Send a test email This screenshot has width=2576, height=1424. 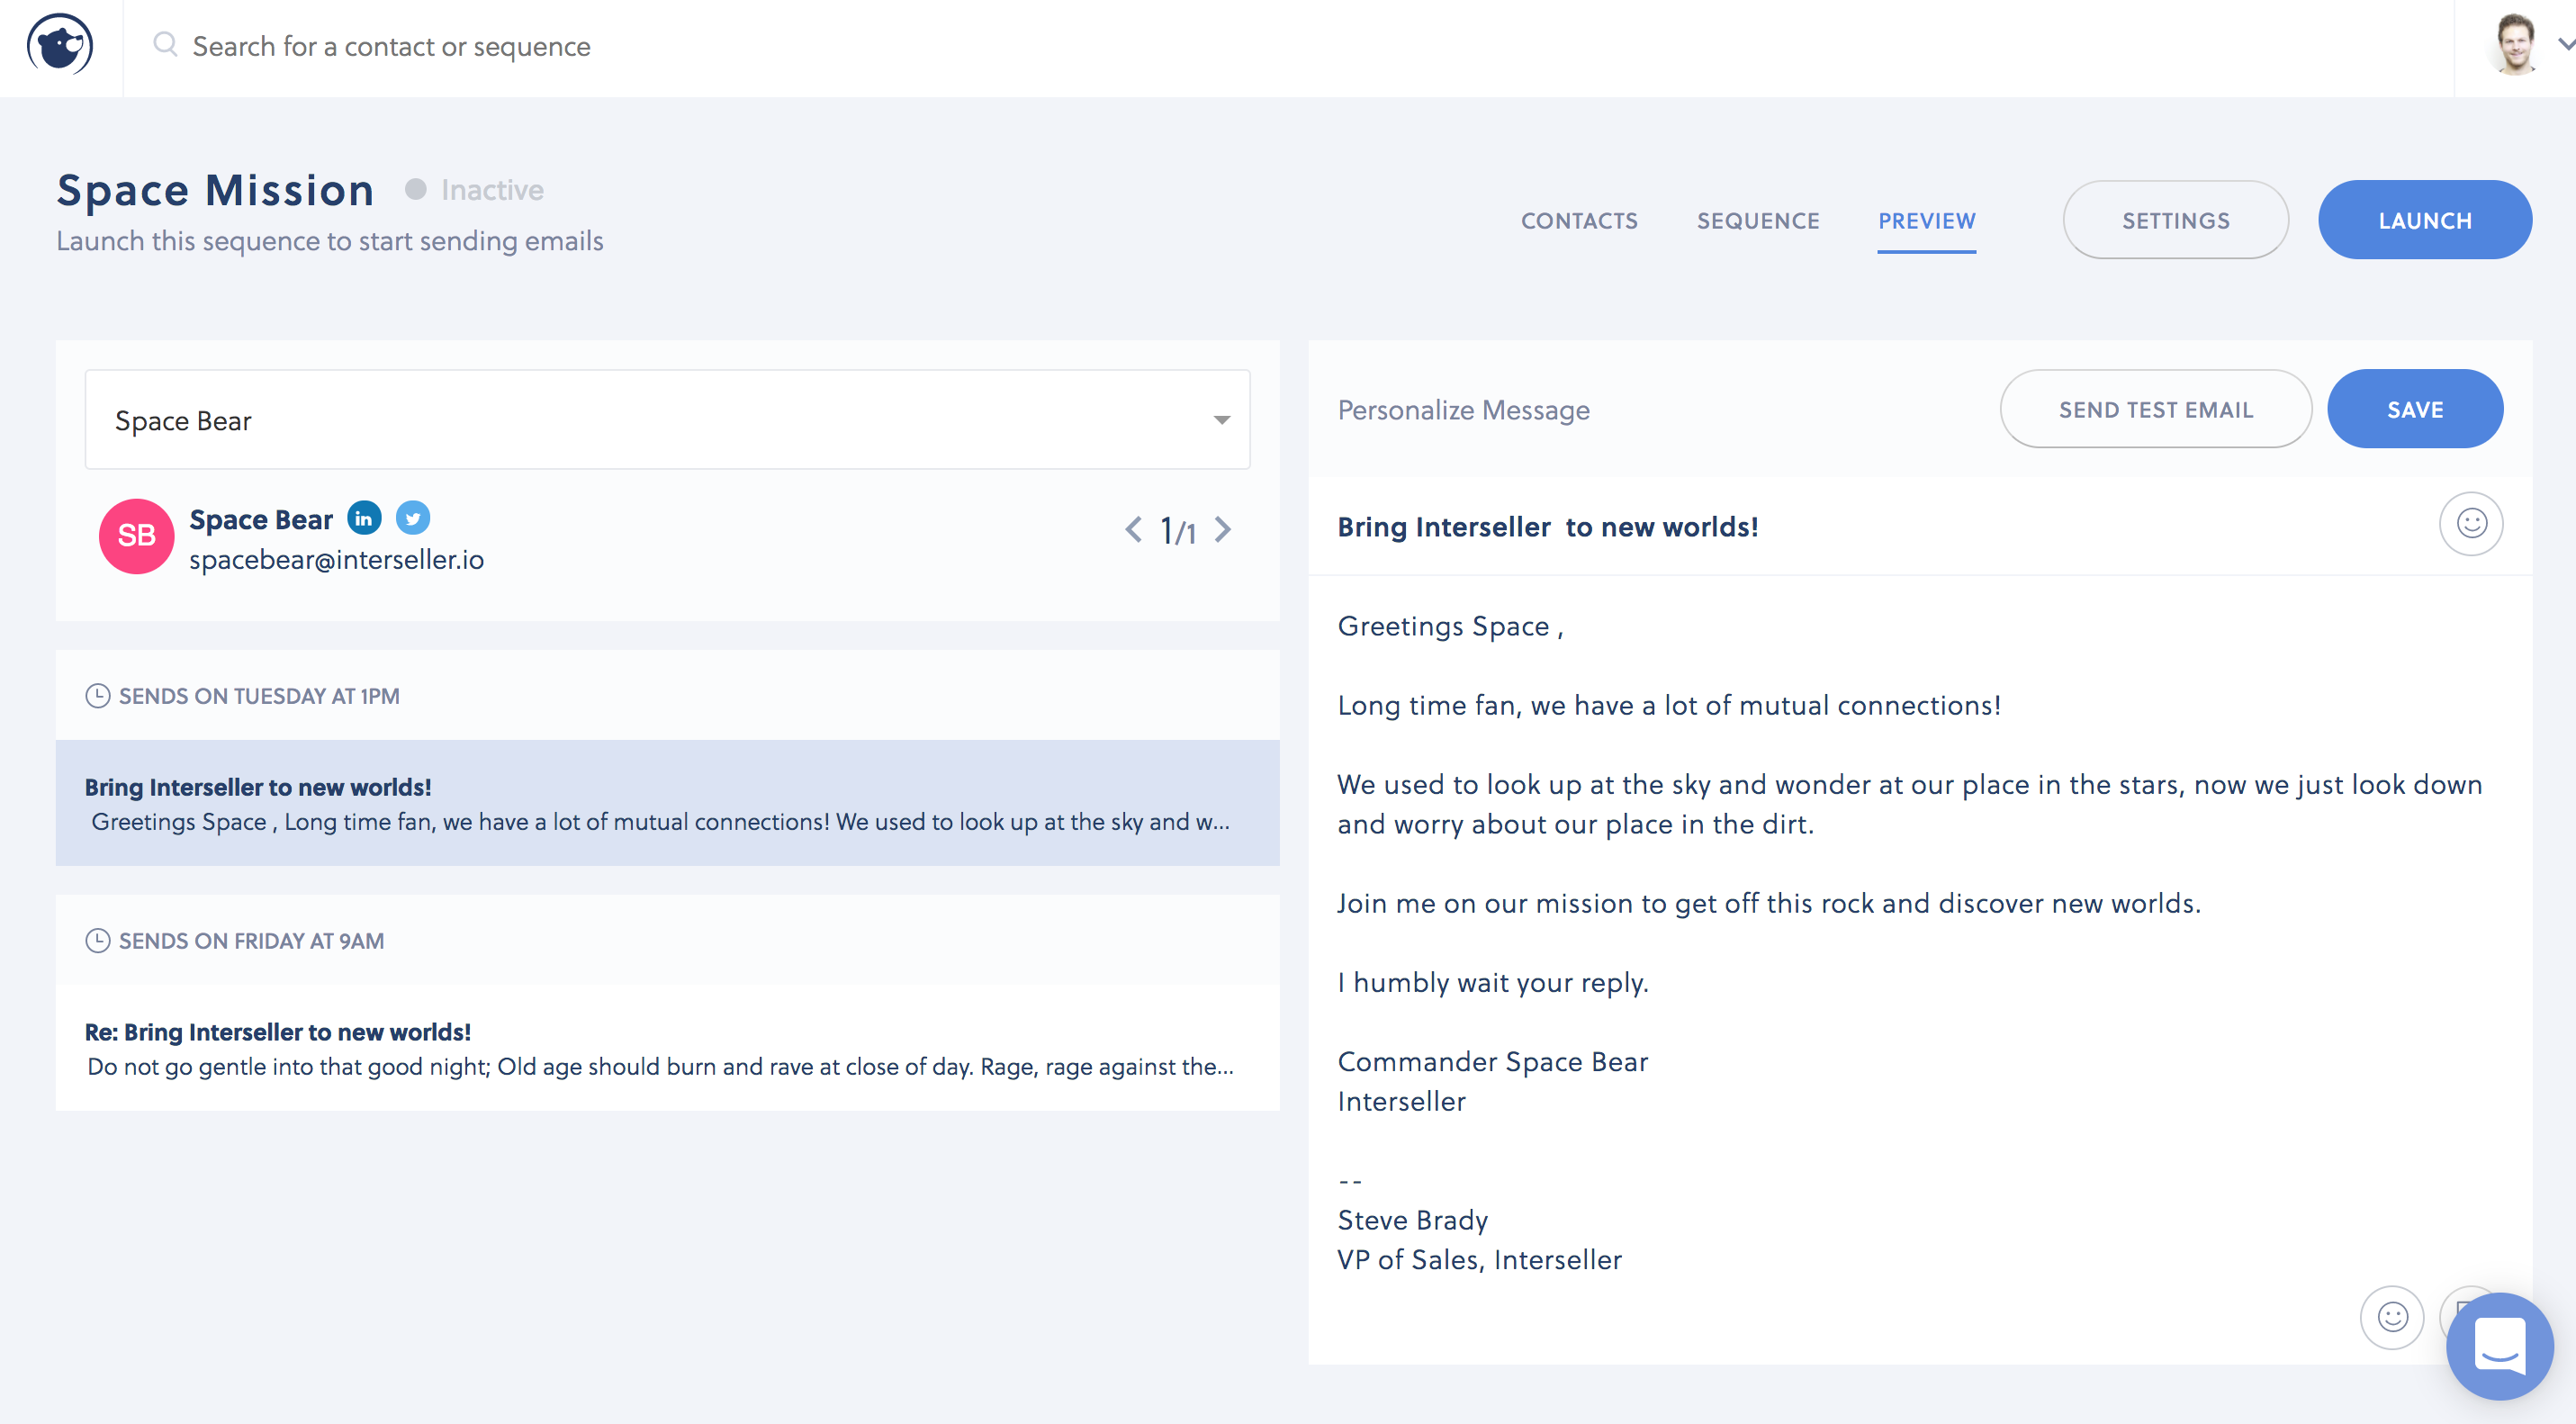click(2156, 409)
